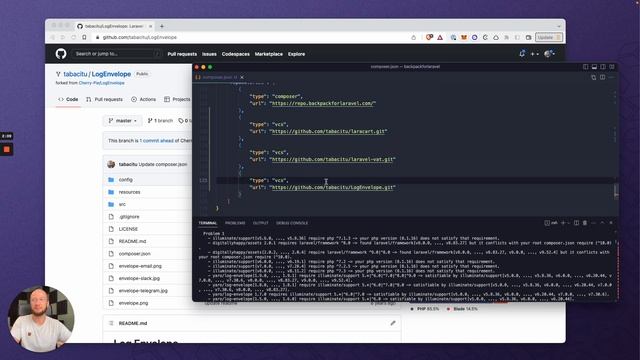
Task: Click the browser bookmark icon
Action: pos(84,37)
